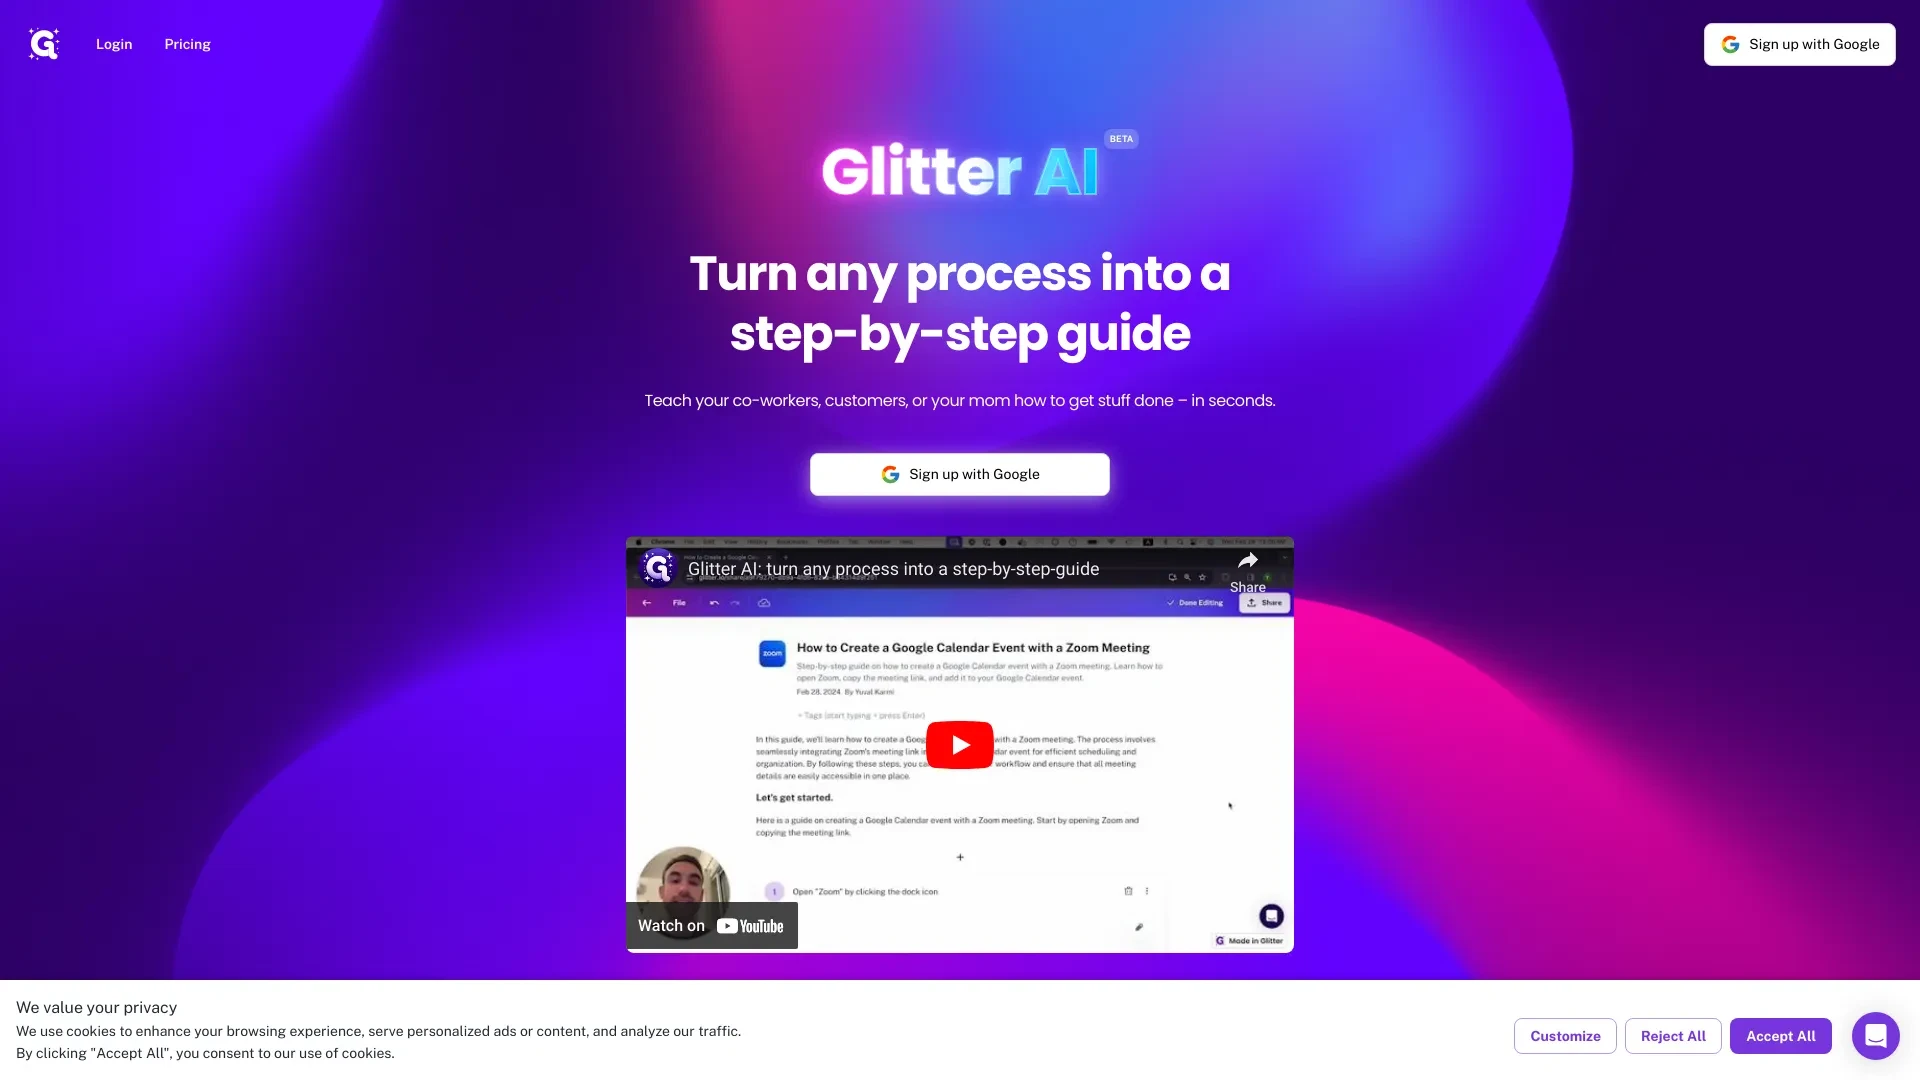
Task: Open the Pricing menu item
Action: click(186, 44)
